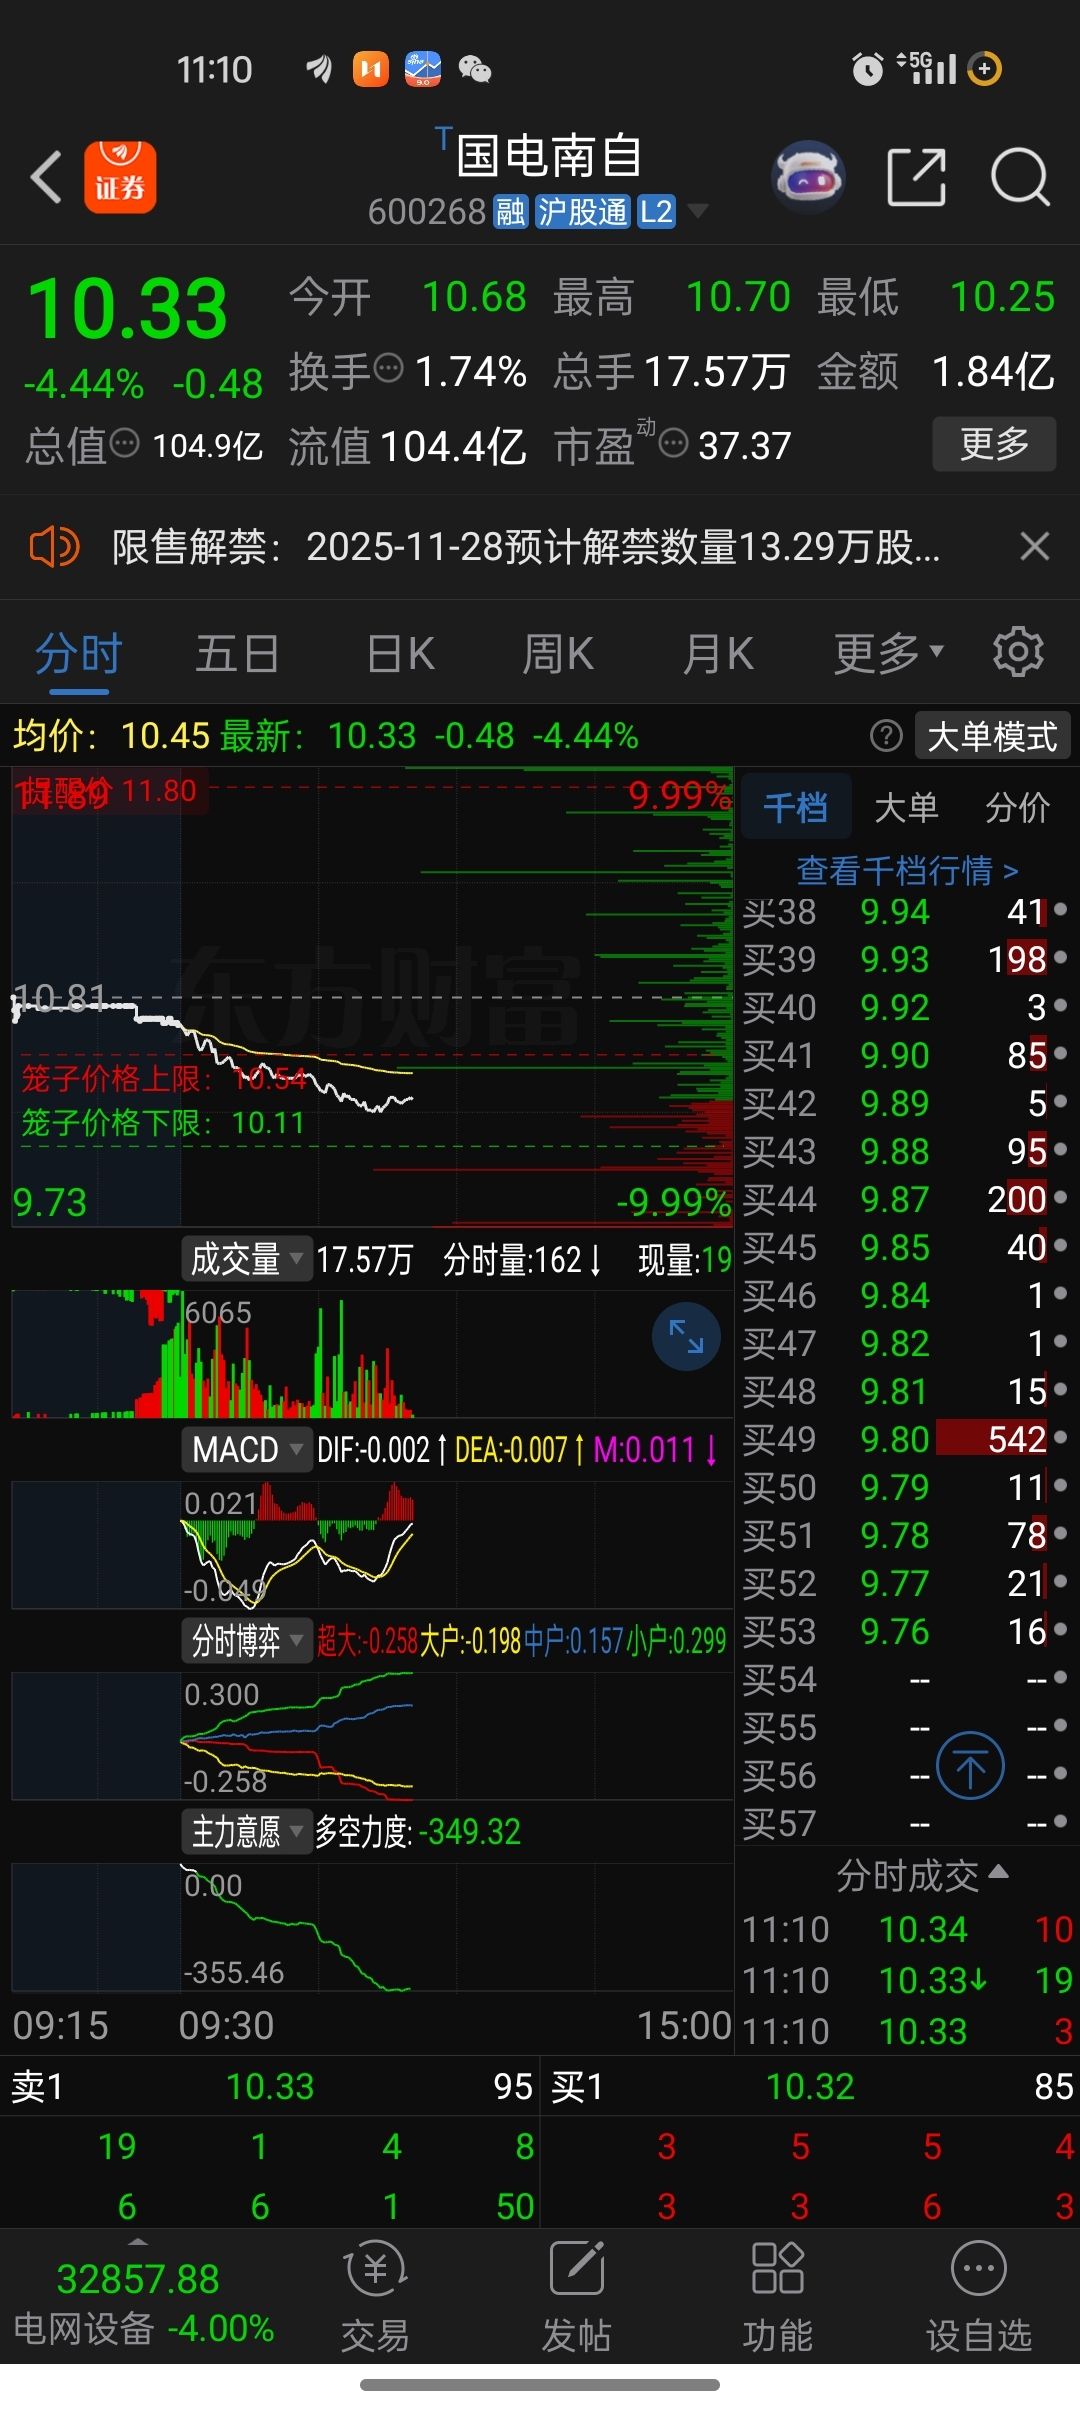The height and width of the screenshot is (2412, 1080).
Task: Open WeChat notification in status bar
Action: pos(475,69)
